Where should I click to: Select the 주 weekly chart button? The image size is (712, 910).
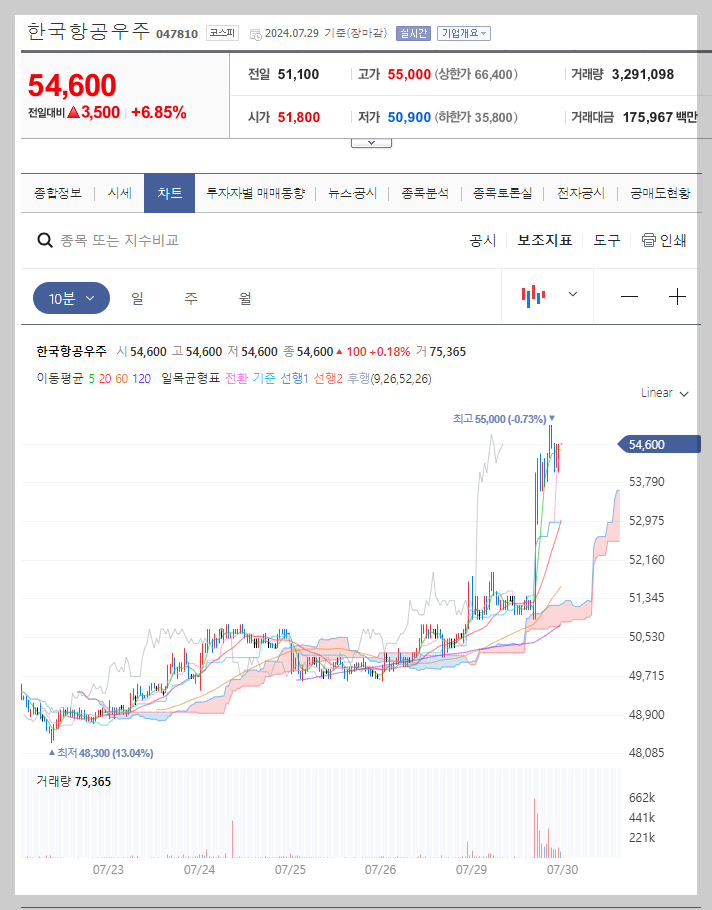tap(190, 296)
